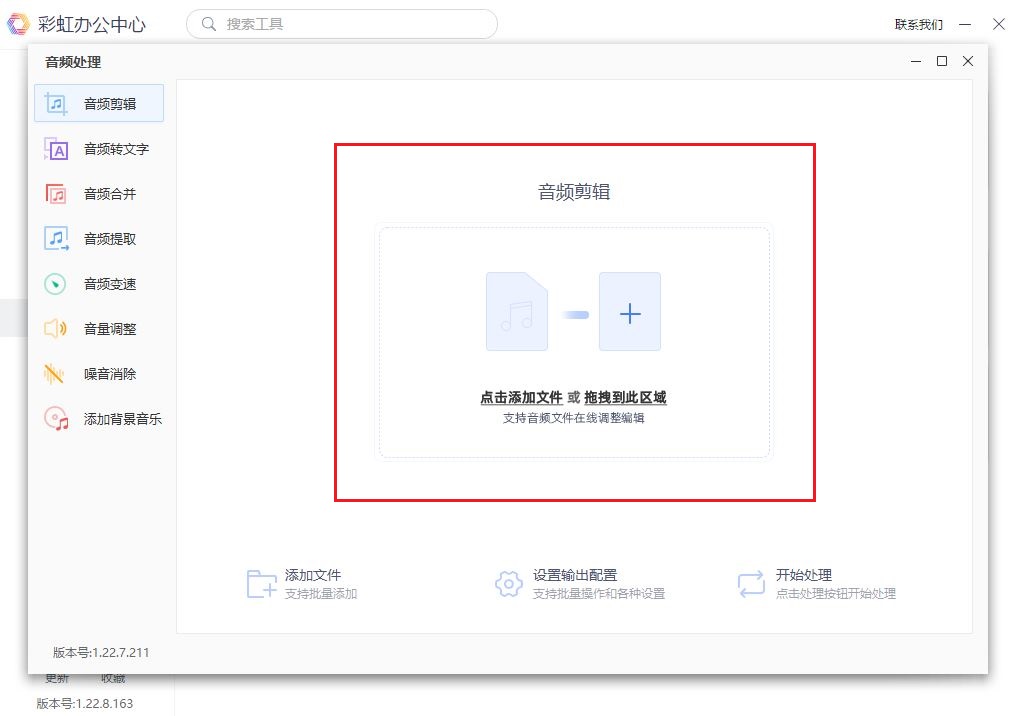Open the 联系我们 contact menu
The image size is (1020, 716).
point(917,24)
